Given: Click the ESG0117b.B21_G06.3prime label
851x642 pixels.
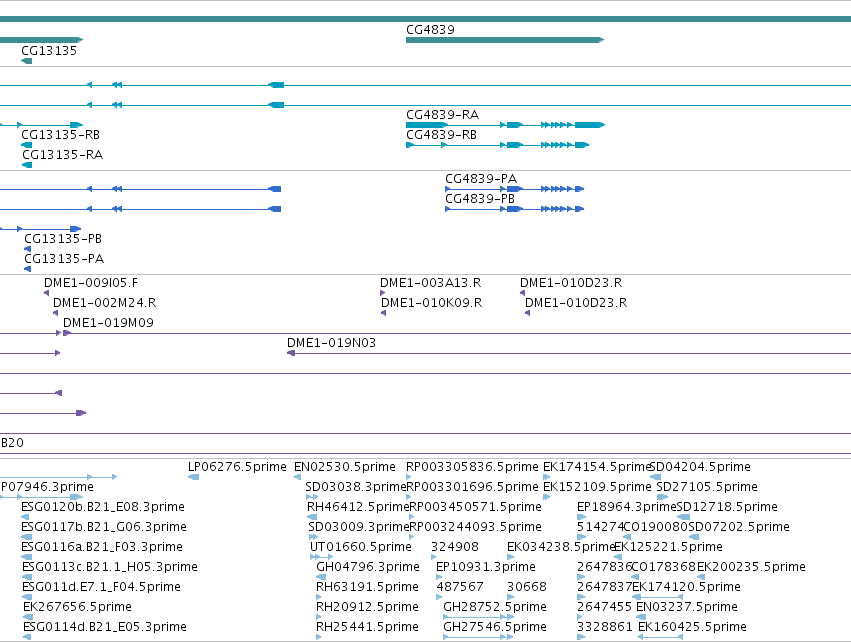Looking at the screenshot, I should click(104, 527).
